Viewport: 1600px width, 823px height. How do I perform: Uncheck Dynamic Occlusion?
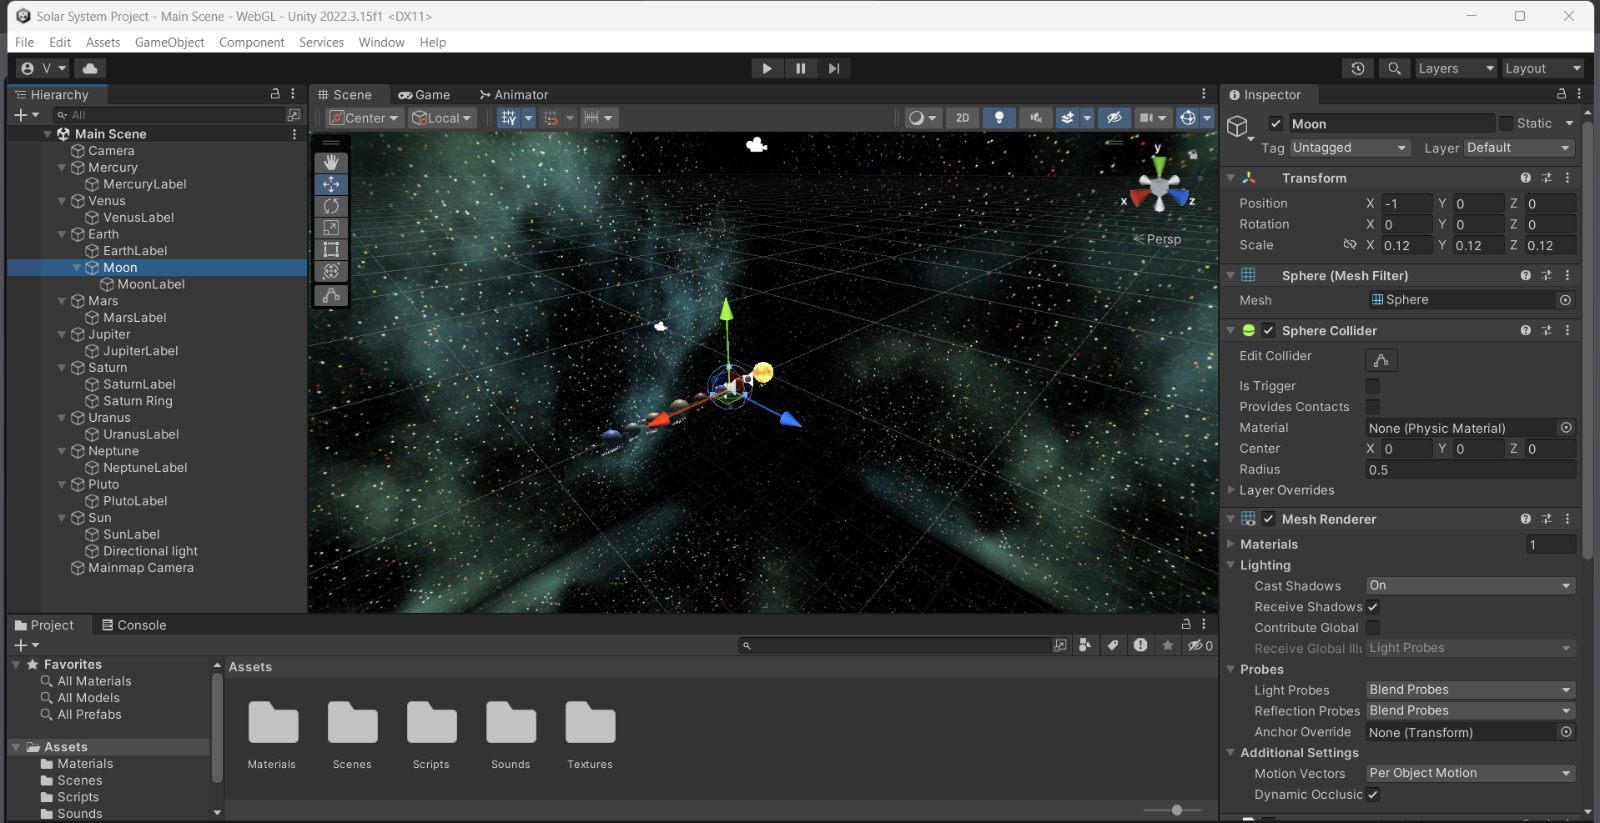pos(1373,795)
